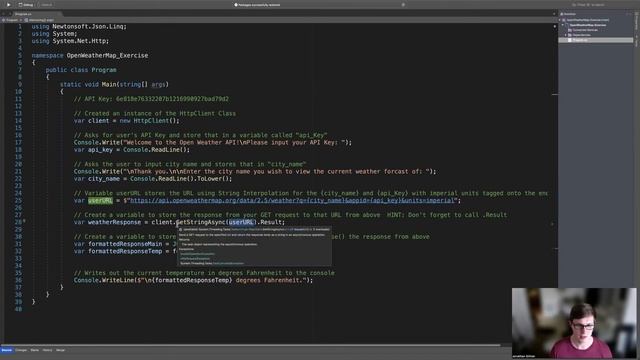Image resolution: width=640 pixels, height=360 pixels.
Task: Click the 'city_name' variable on line 22
Action: tap(104, 178)
